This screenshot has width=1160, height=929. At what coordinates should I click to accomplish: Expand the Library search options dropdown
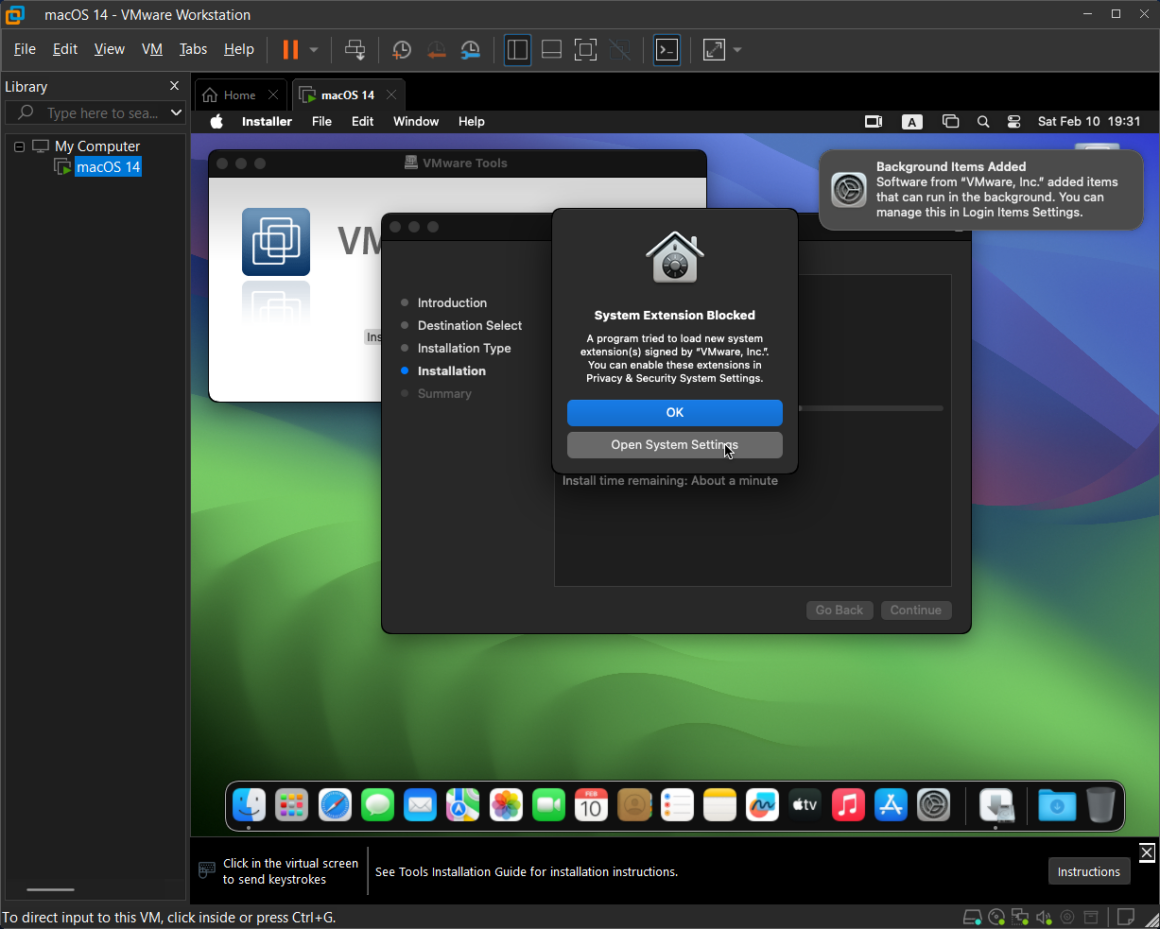pyautogui.click(x=176, y=112)
